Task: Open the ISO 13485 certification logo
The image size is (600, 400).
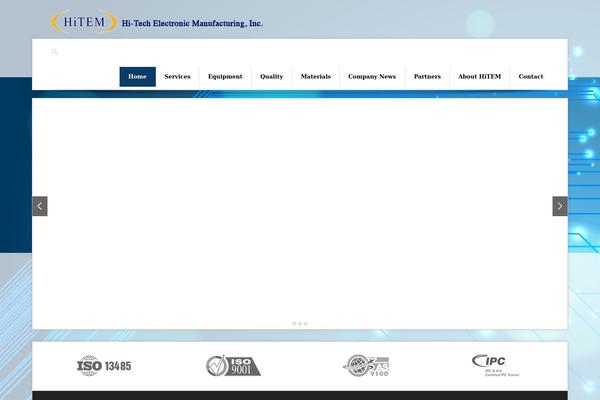Action: [x=104, y=366]
